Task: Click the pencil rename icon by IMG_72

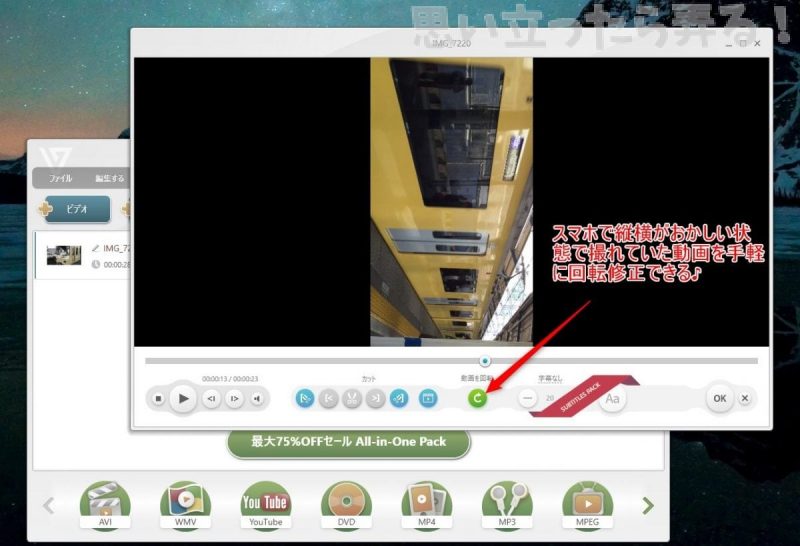Action: tap(95, 249)
